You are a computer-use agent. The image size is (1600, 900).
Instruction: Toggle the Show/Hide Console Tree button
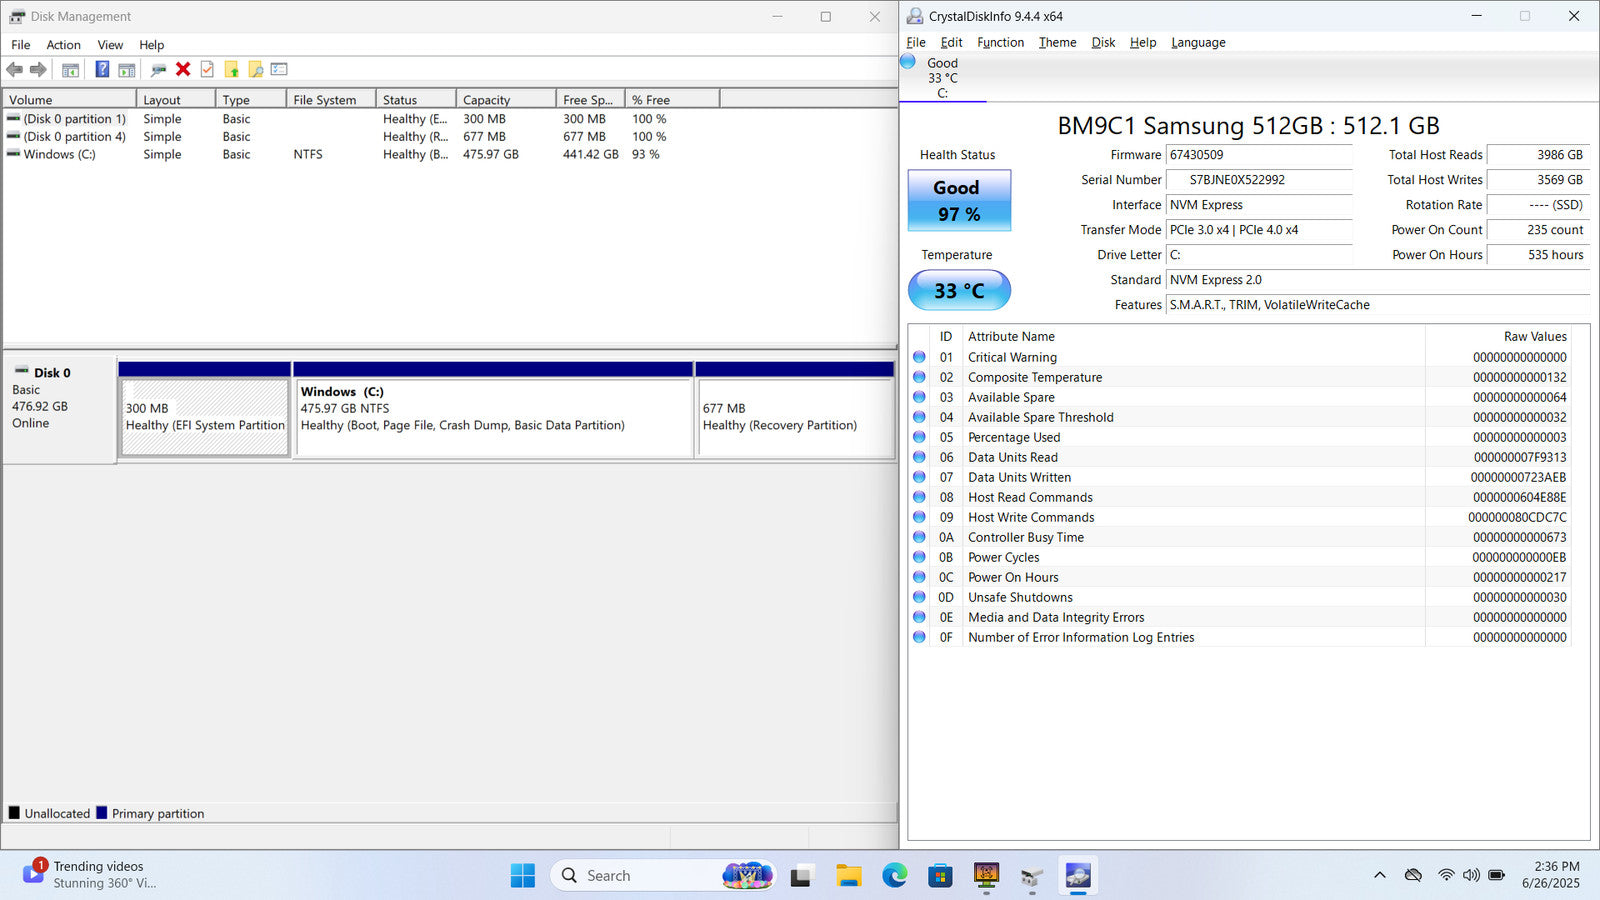coord(70,70)
